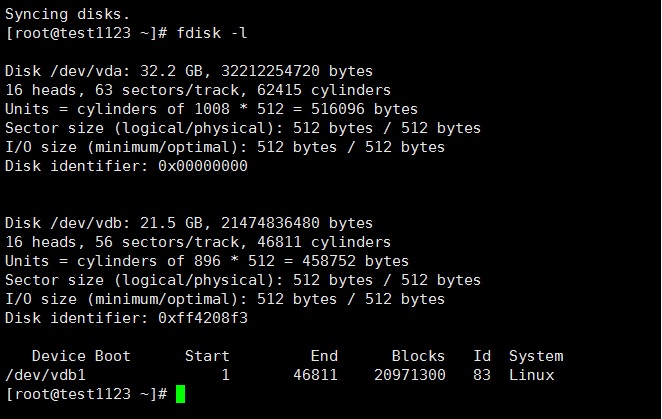
Task: Select the 'fdisk -l' command text
Action: click(x=212, y=33)
